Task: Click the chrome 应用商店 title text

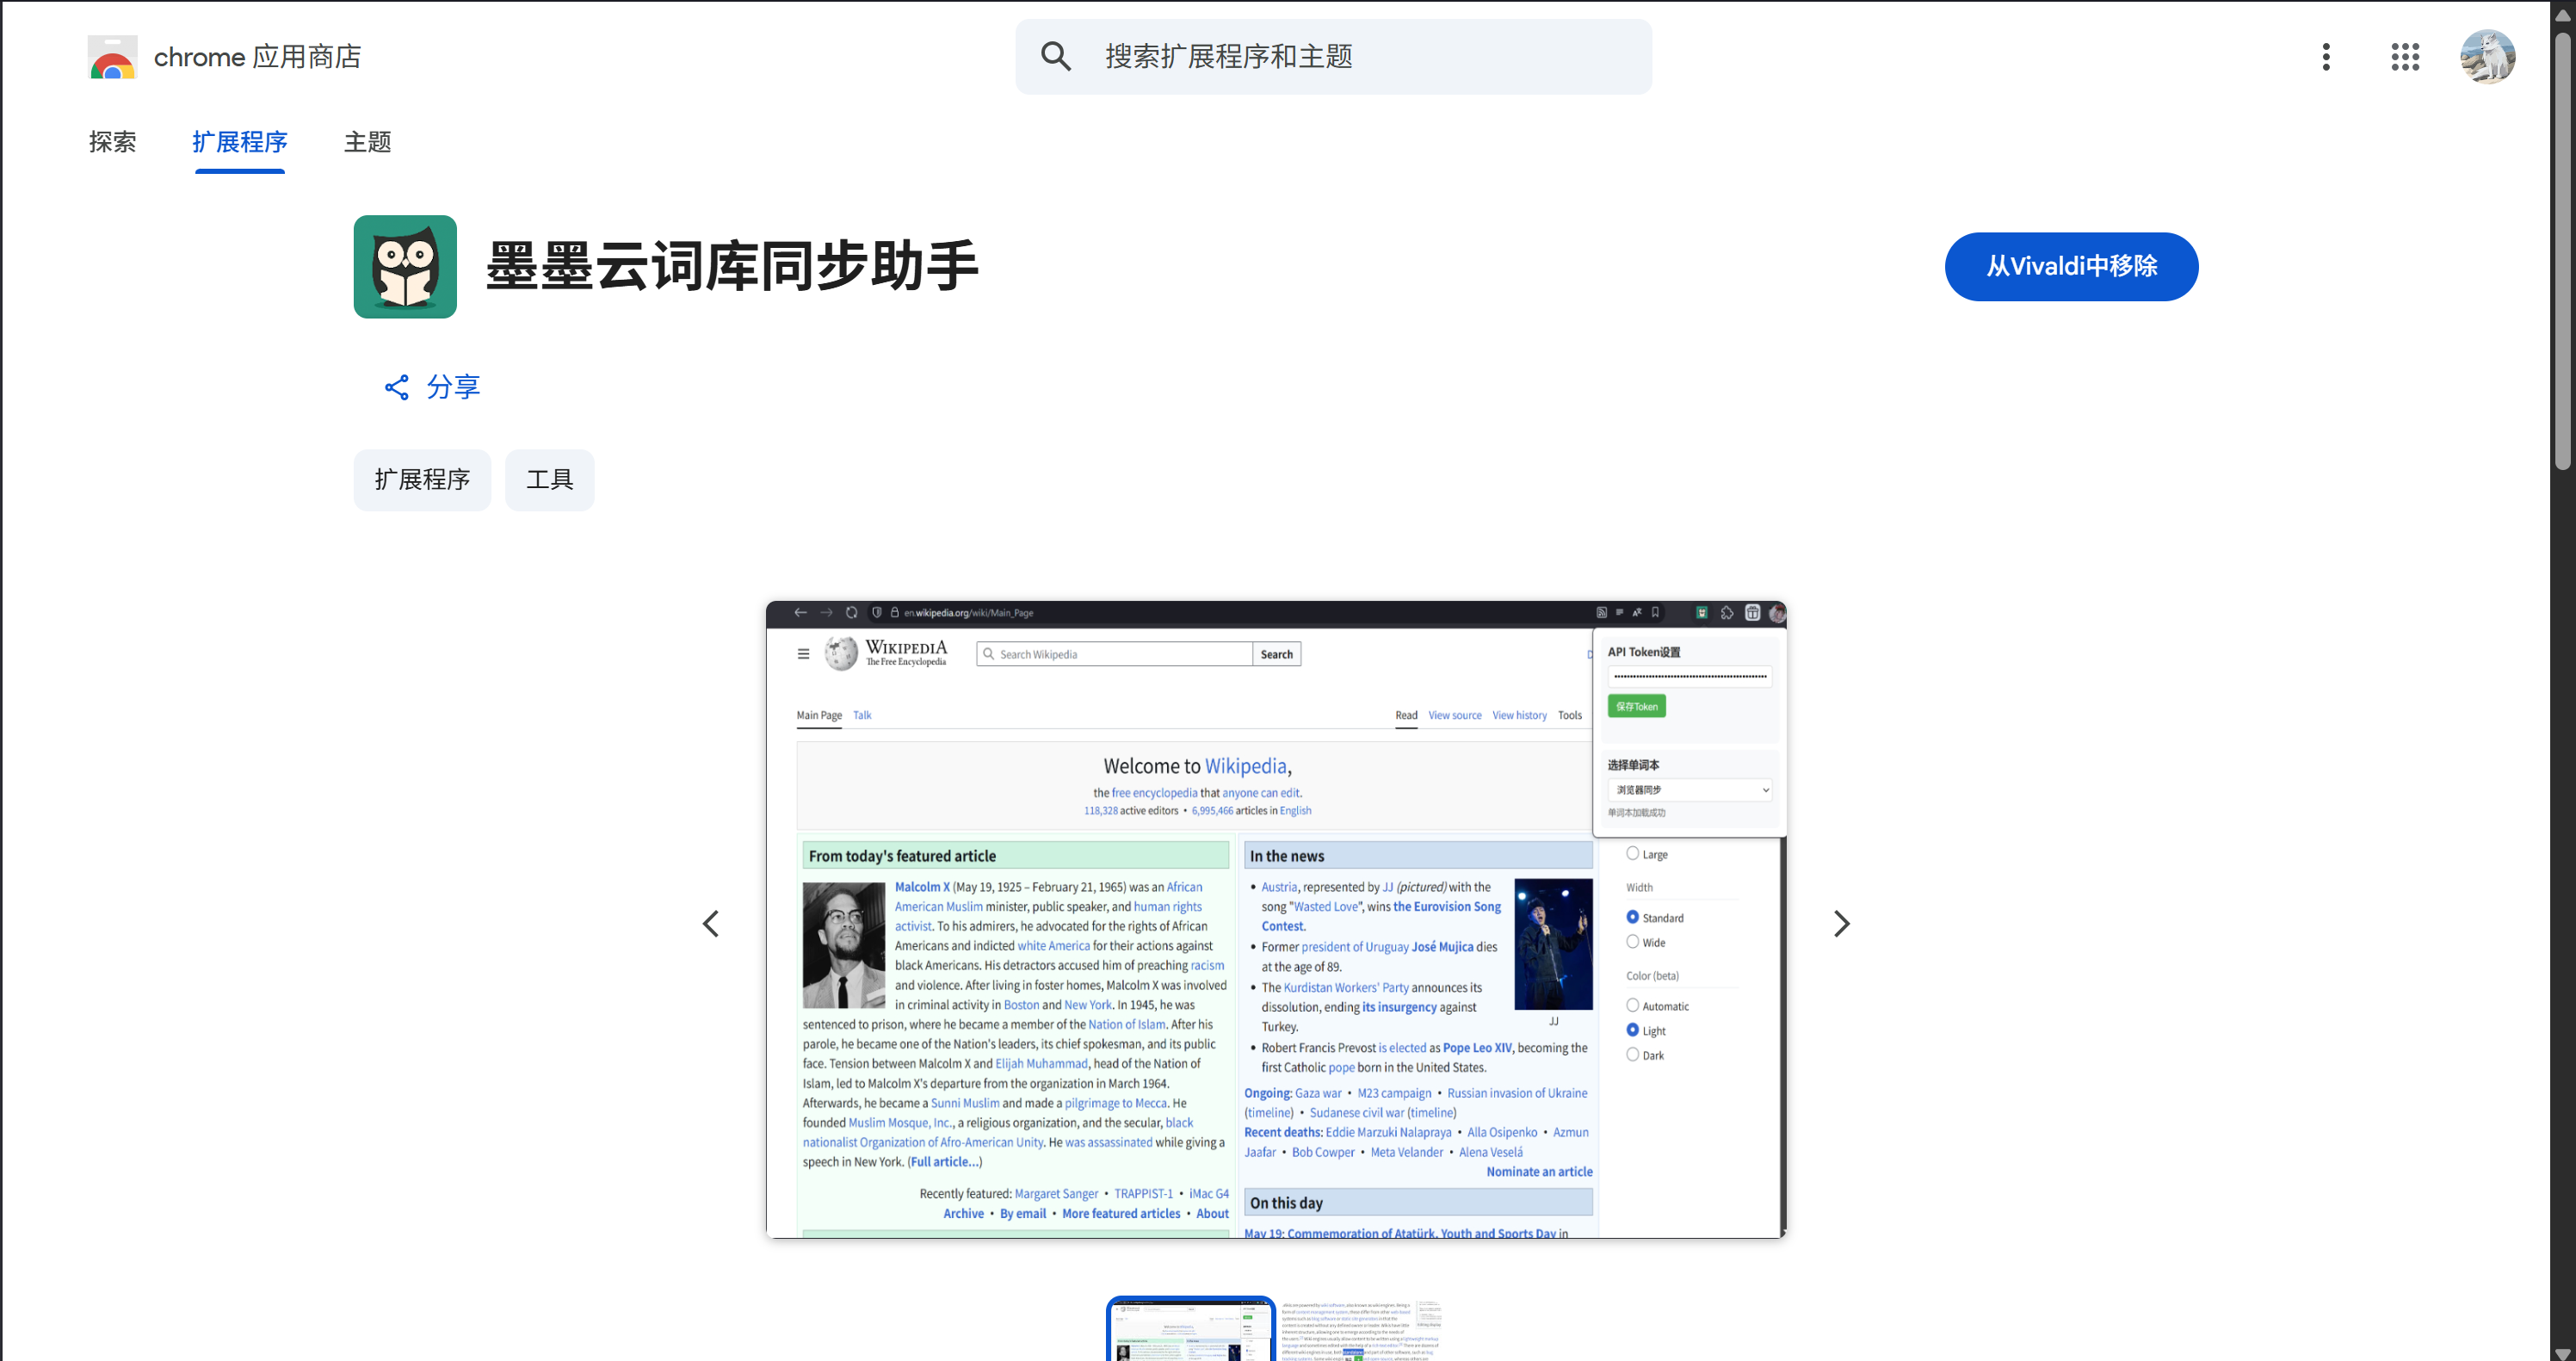Action: click(x=257, y=57)
